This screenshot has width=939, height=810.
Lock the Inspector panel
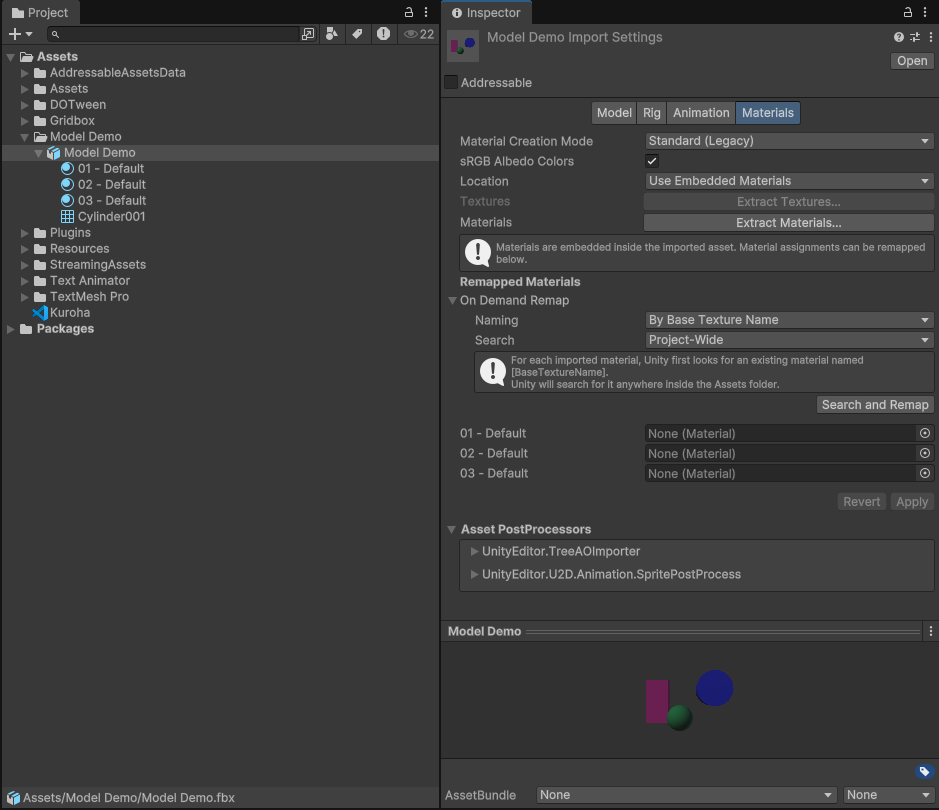(x=908, y=13)
